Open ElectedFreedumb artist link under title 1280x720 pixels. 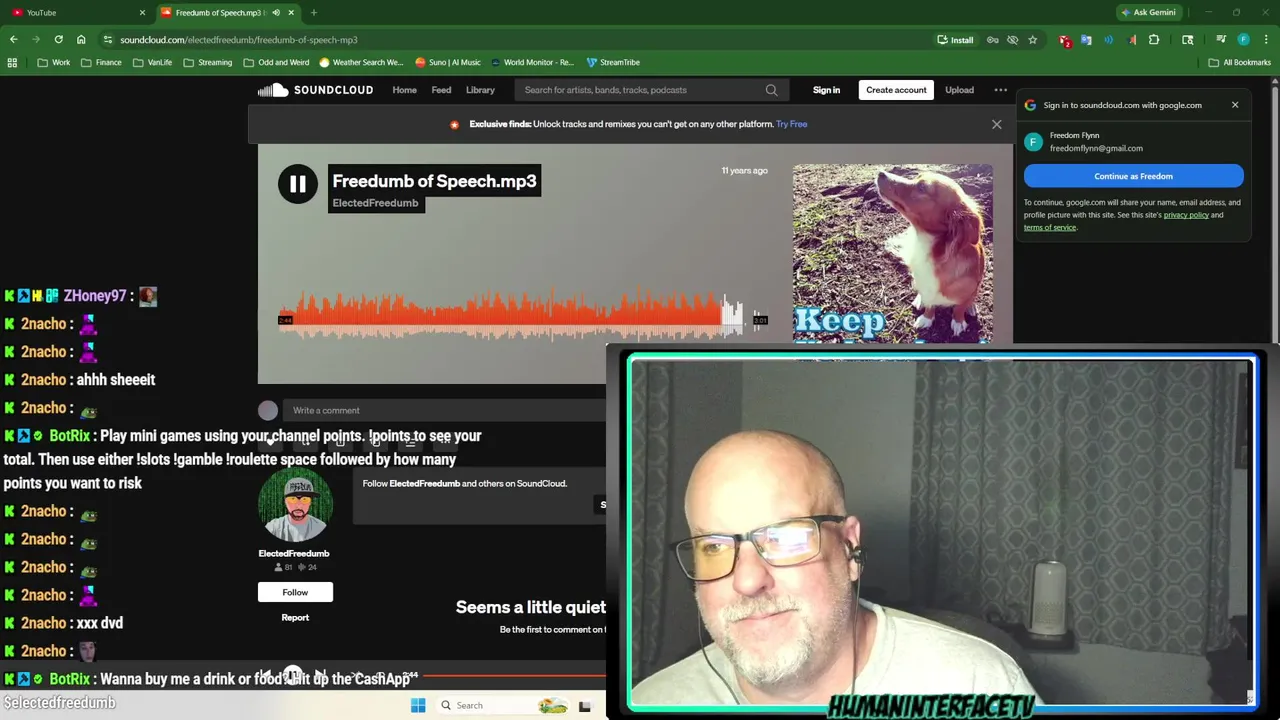pyautogui.click(x=375, y=203)
